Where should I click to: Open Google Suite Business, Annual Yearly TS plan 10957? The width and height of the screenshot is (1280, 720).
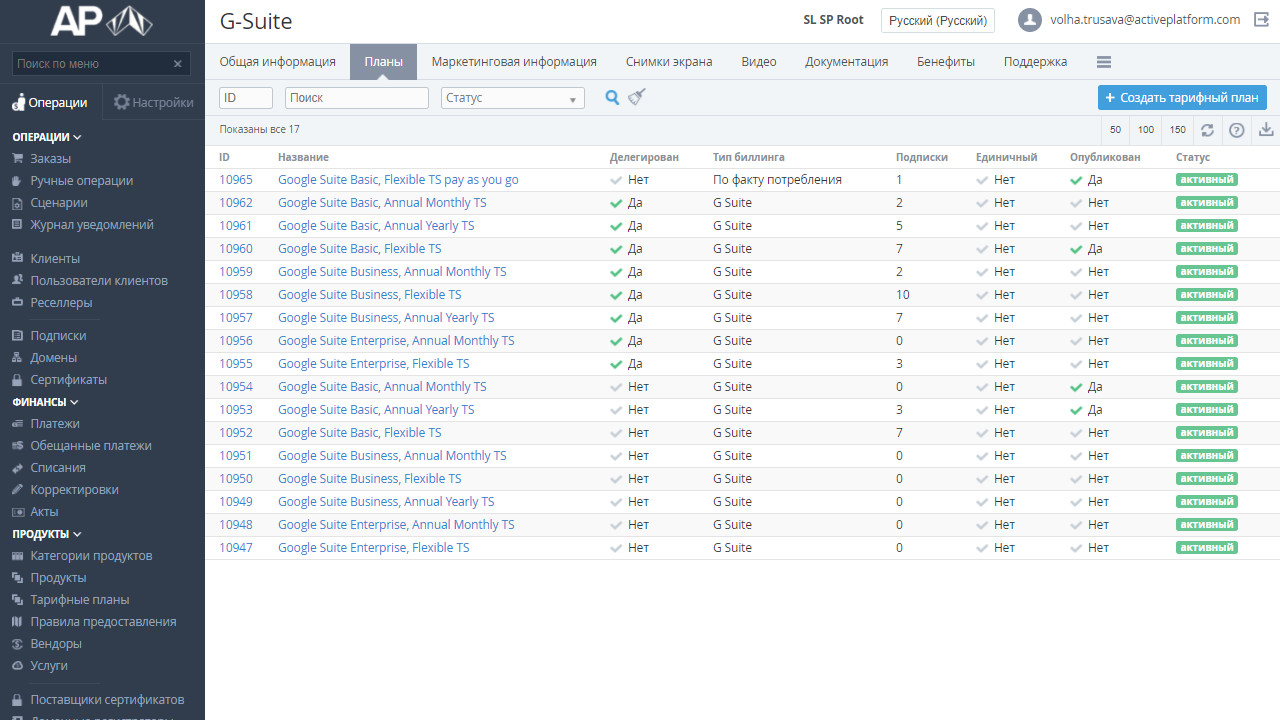tap(386, 318)
